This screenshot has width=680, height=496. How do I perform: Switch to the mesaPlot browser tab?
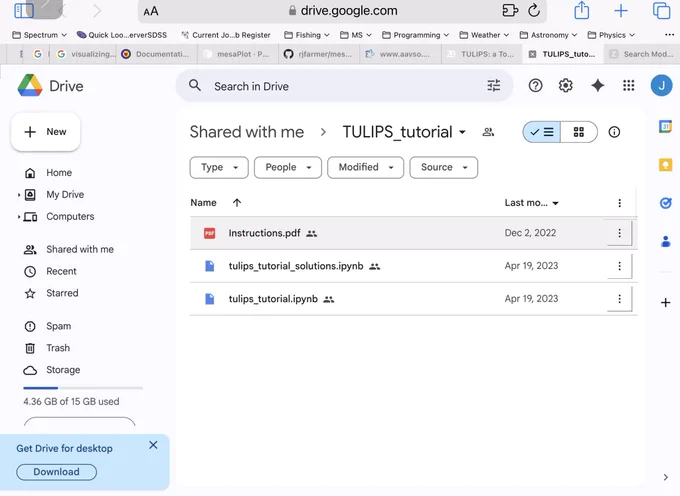point(238,54)
